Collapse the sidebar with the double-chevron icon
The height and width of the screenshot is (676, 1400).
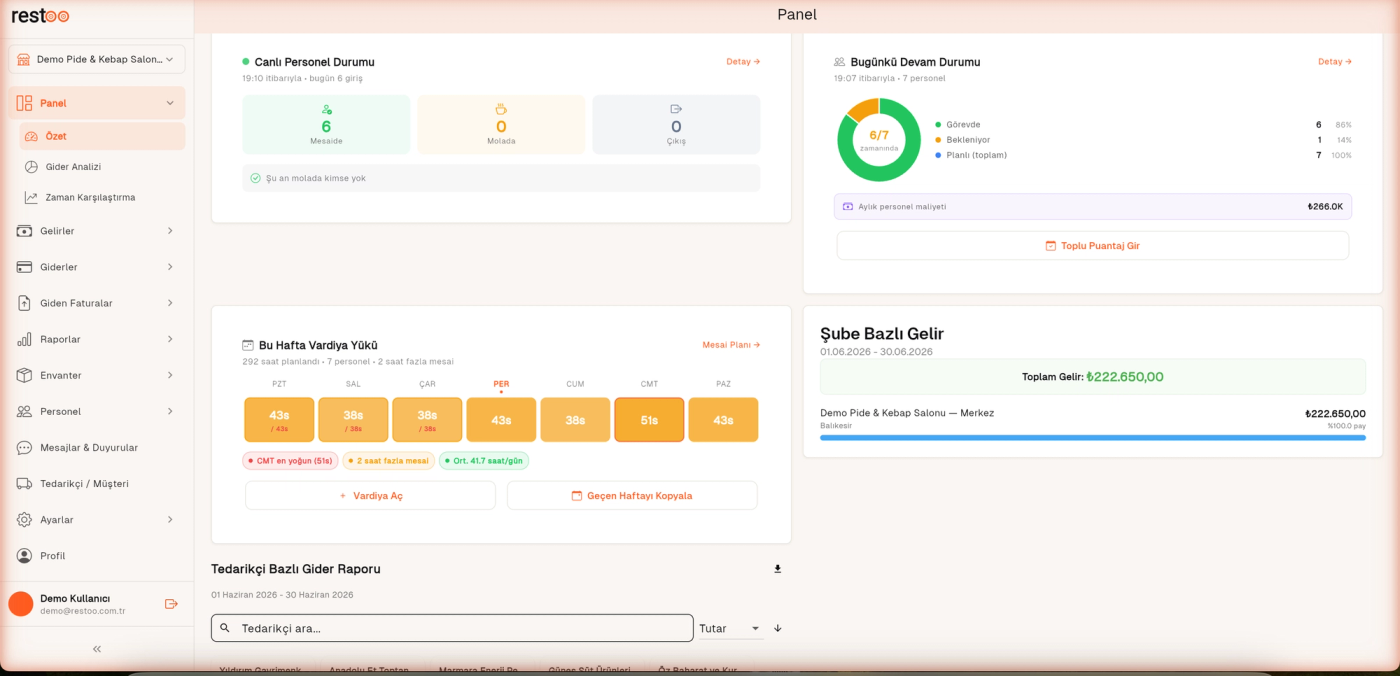click(97, 649)
